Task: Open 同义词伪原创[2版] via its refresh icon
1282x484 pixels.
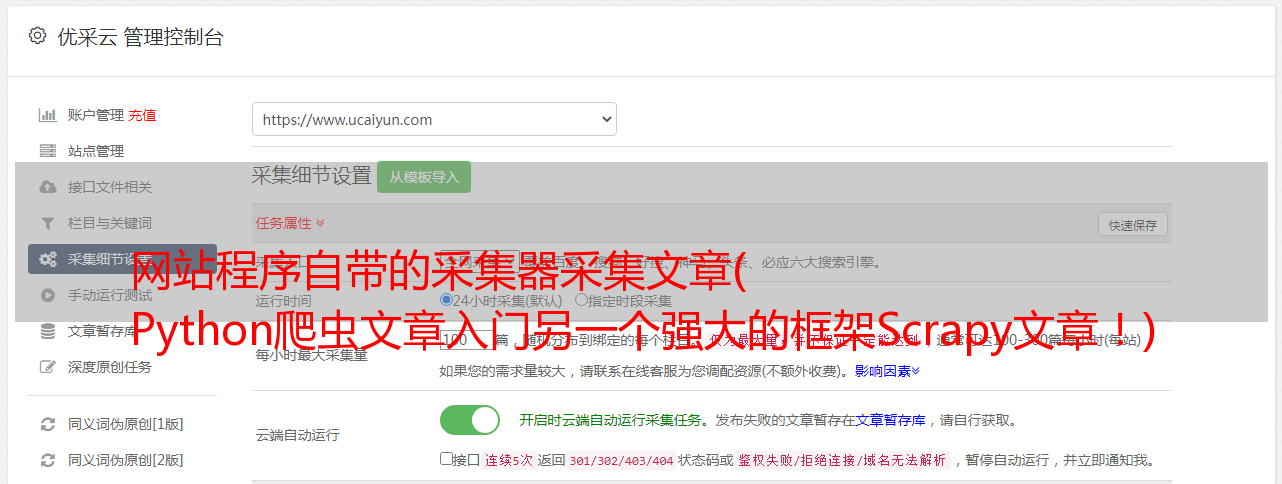Action: click(x=47, y=460)
